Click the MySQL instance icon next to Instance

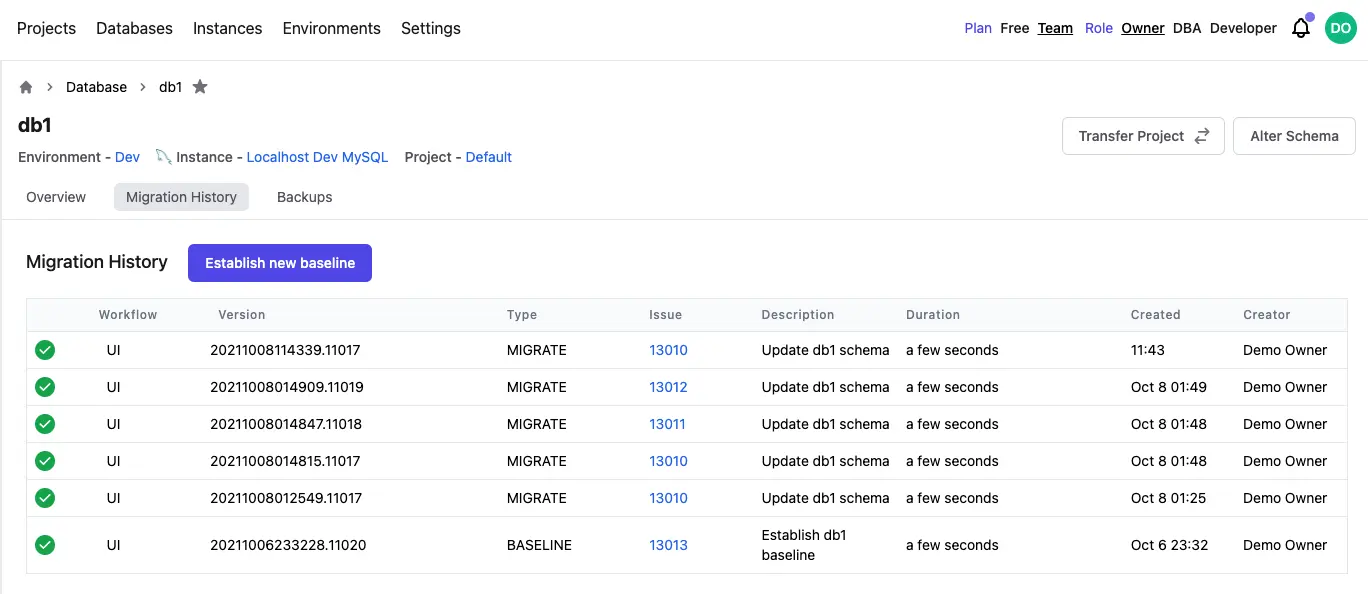(163, 157)
